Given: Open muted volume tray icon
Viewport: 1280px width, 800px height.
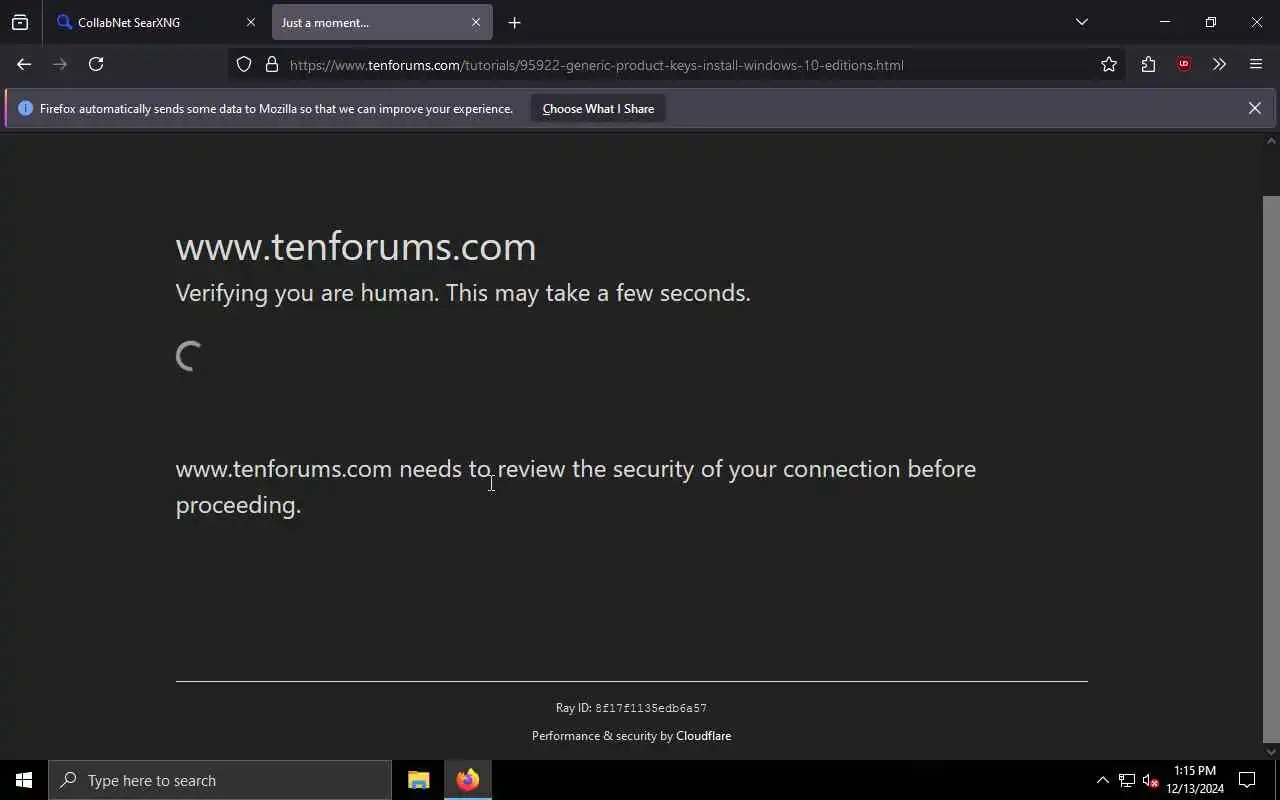Looking at the screenshot, I should point(1150,780).
